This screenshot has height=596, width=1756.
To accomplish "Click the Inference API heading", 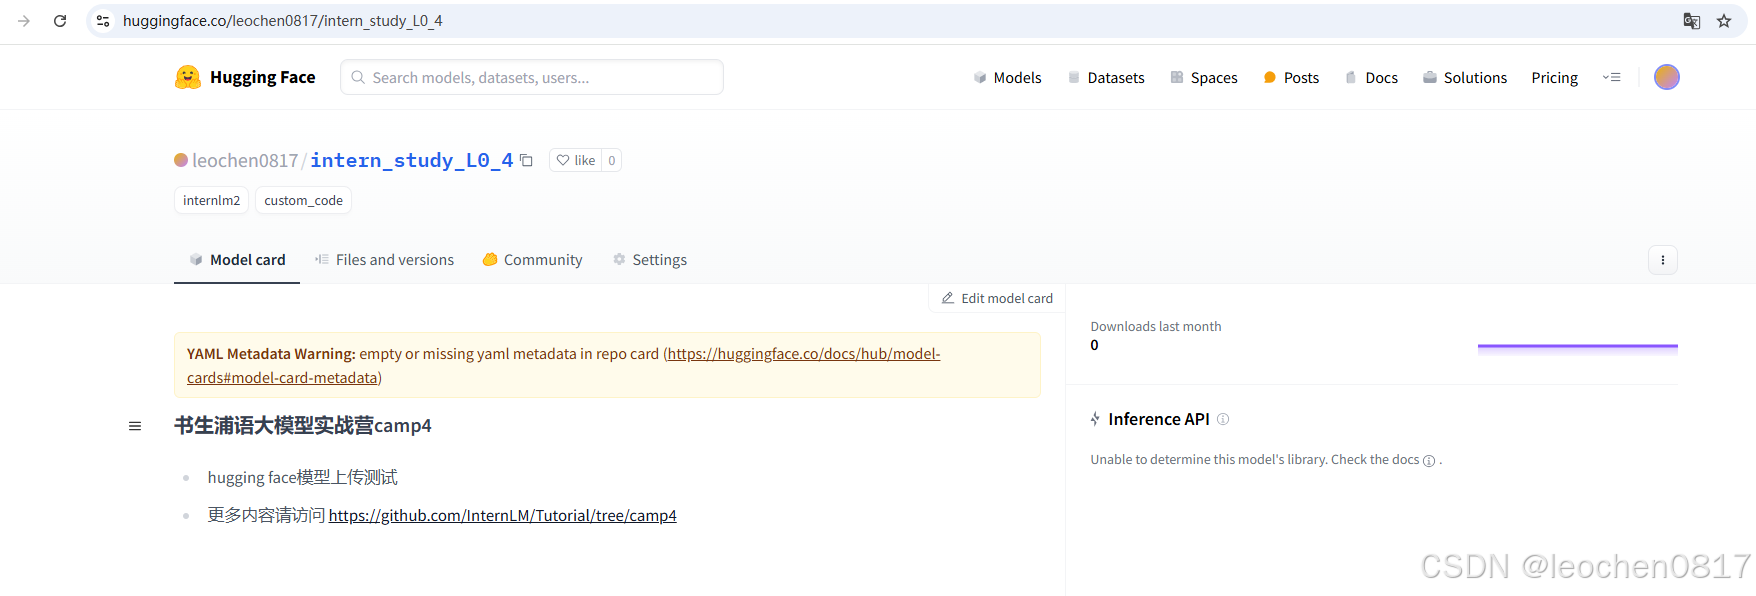I will (x=1159, y=419).
